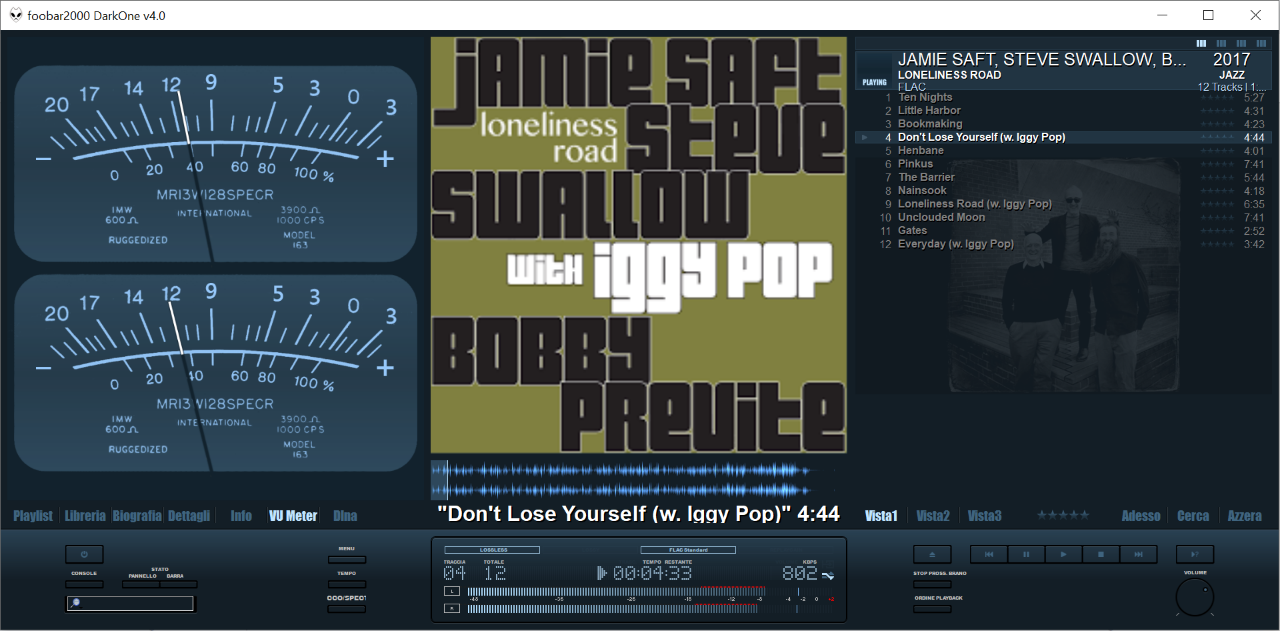Open the Libreria tab
The width and height of the screenshot is (1280, 631).
click(85, 516)
